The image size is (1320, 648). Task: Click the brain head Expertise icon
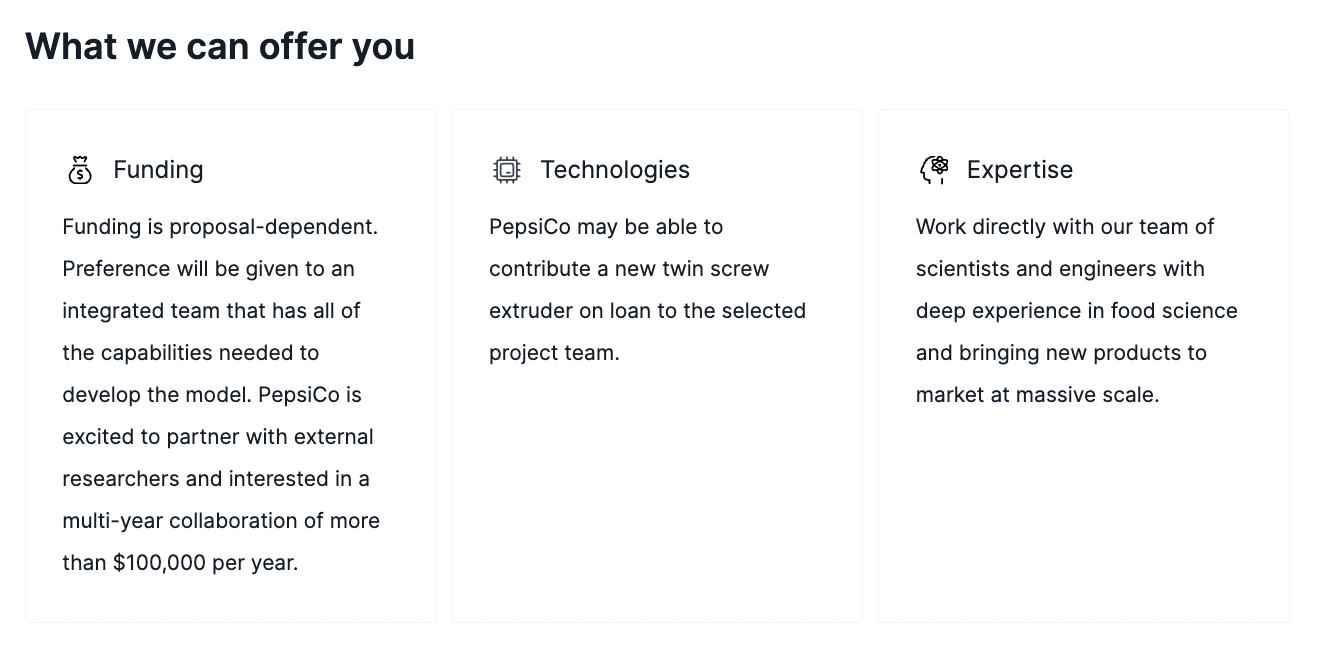tap(934, 170)
